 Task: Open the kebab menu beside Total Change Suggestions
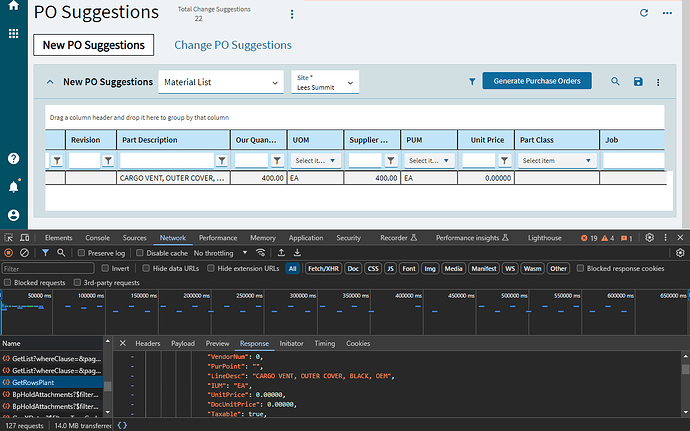click(292, 14)
